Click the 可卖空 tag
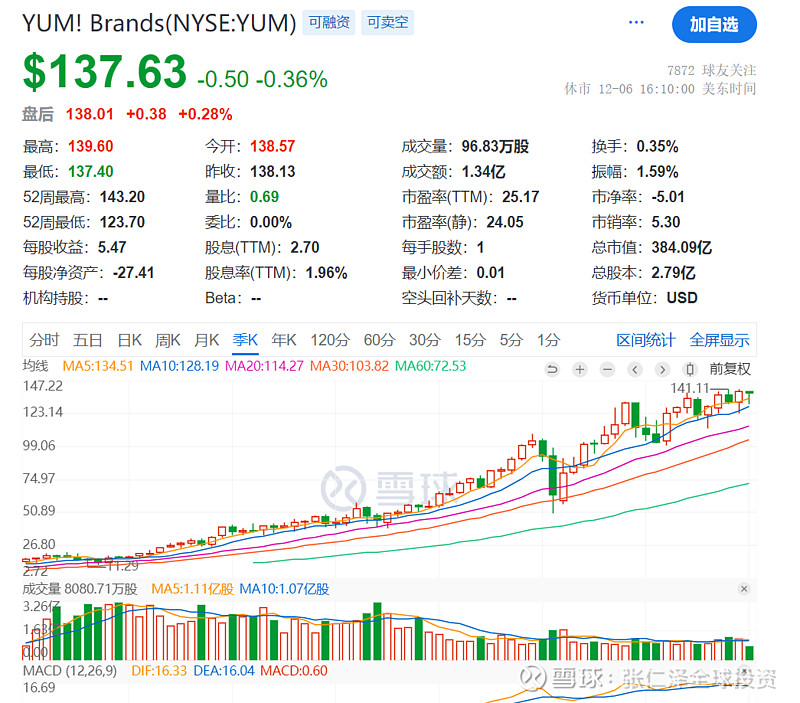Screen dimensions: 800x703 [388, 22]
